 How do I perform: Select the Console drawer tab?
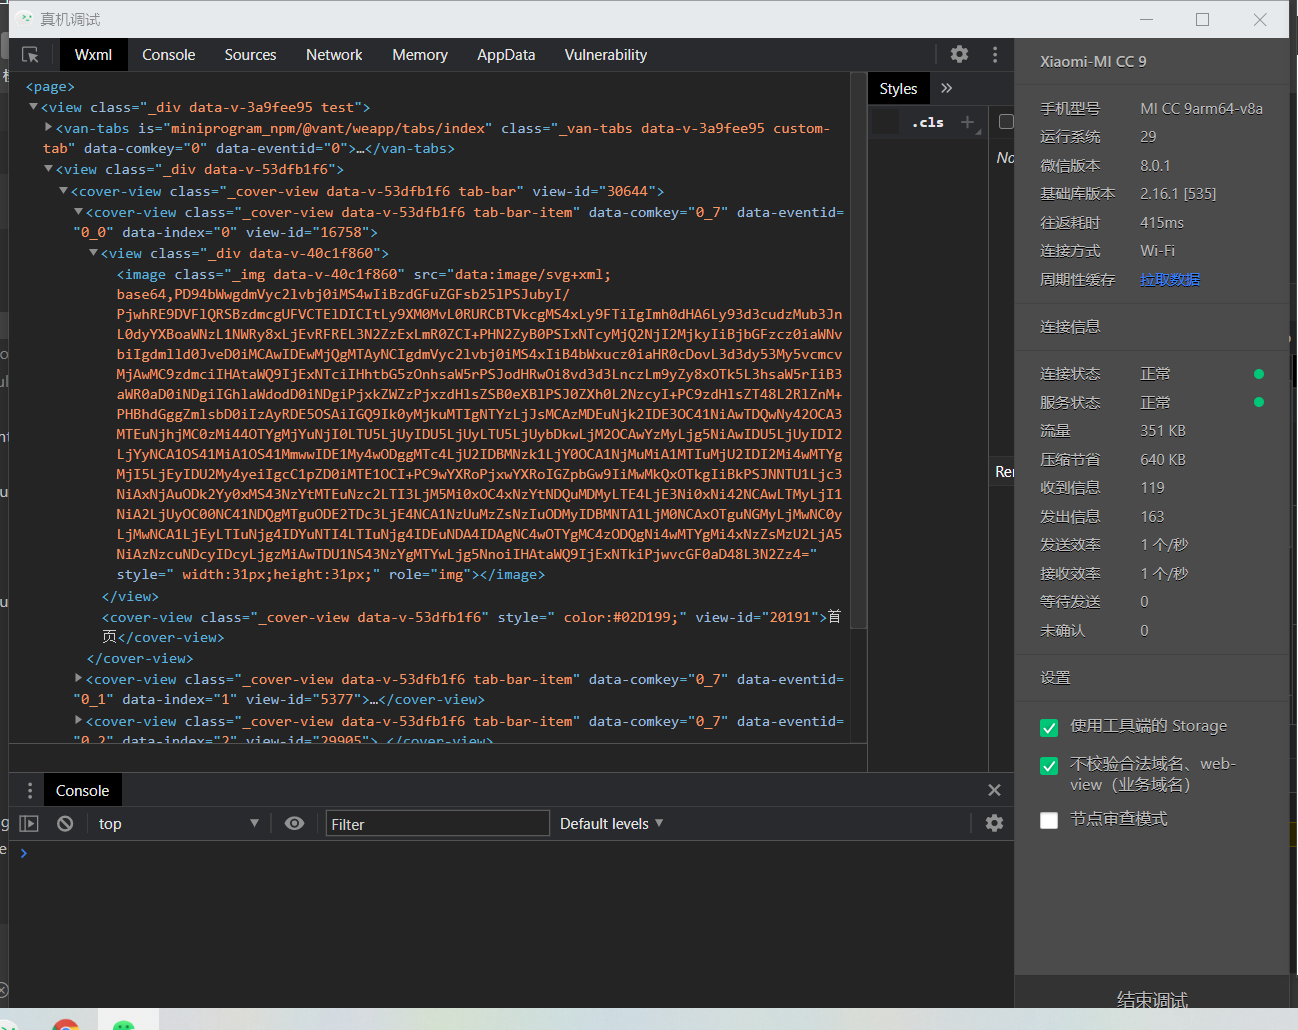tap(82, 790)
